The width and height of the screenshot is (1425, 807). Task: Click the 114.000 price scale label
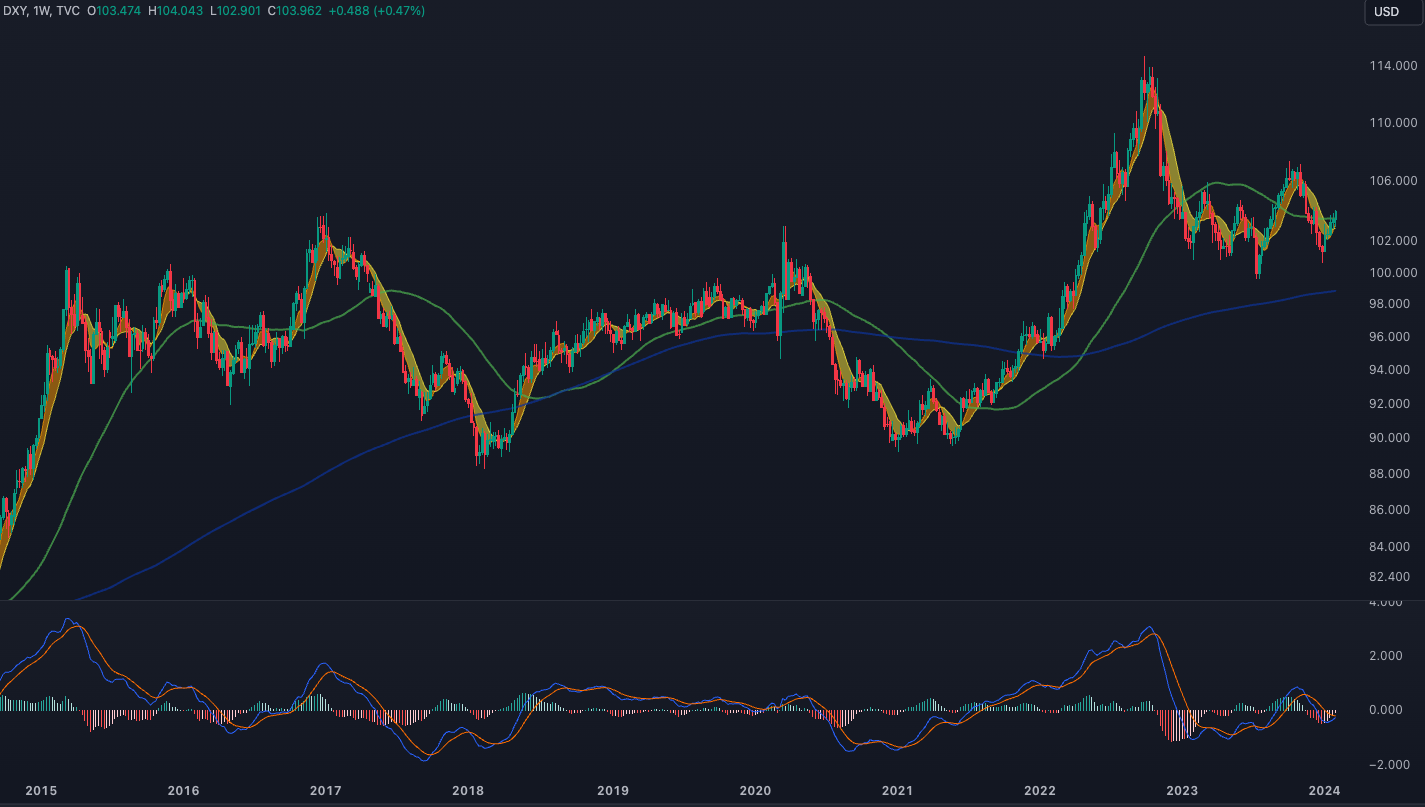click(1393, 66)
